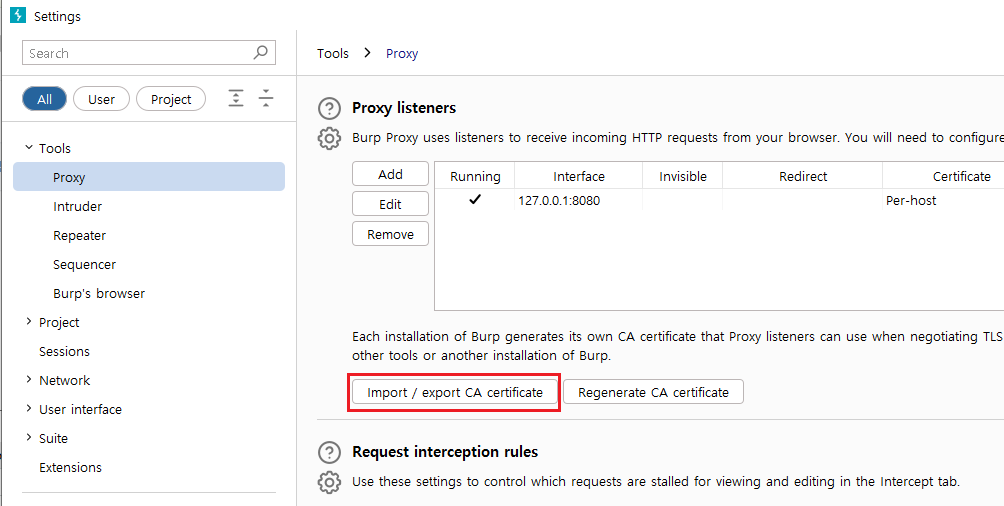Click Add proxy listener button

(x=391, y=174)
